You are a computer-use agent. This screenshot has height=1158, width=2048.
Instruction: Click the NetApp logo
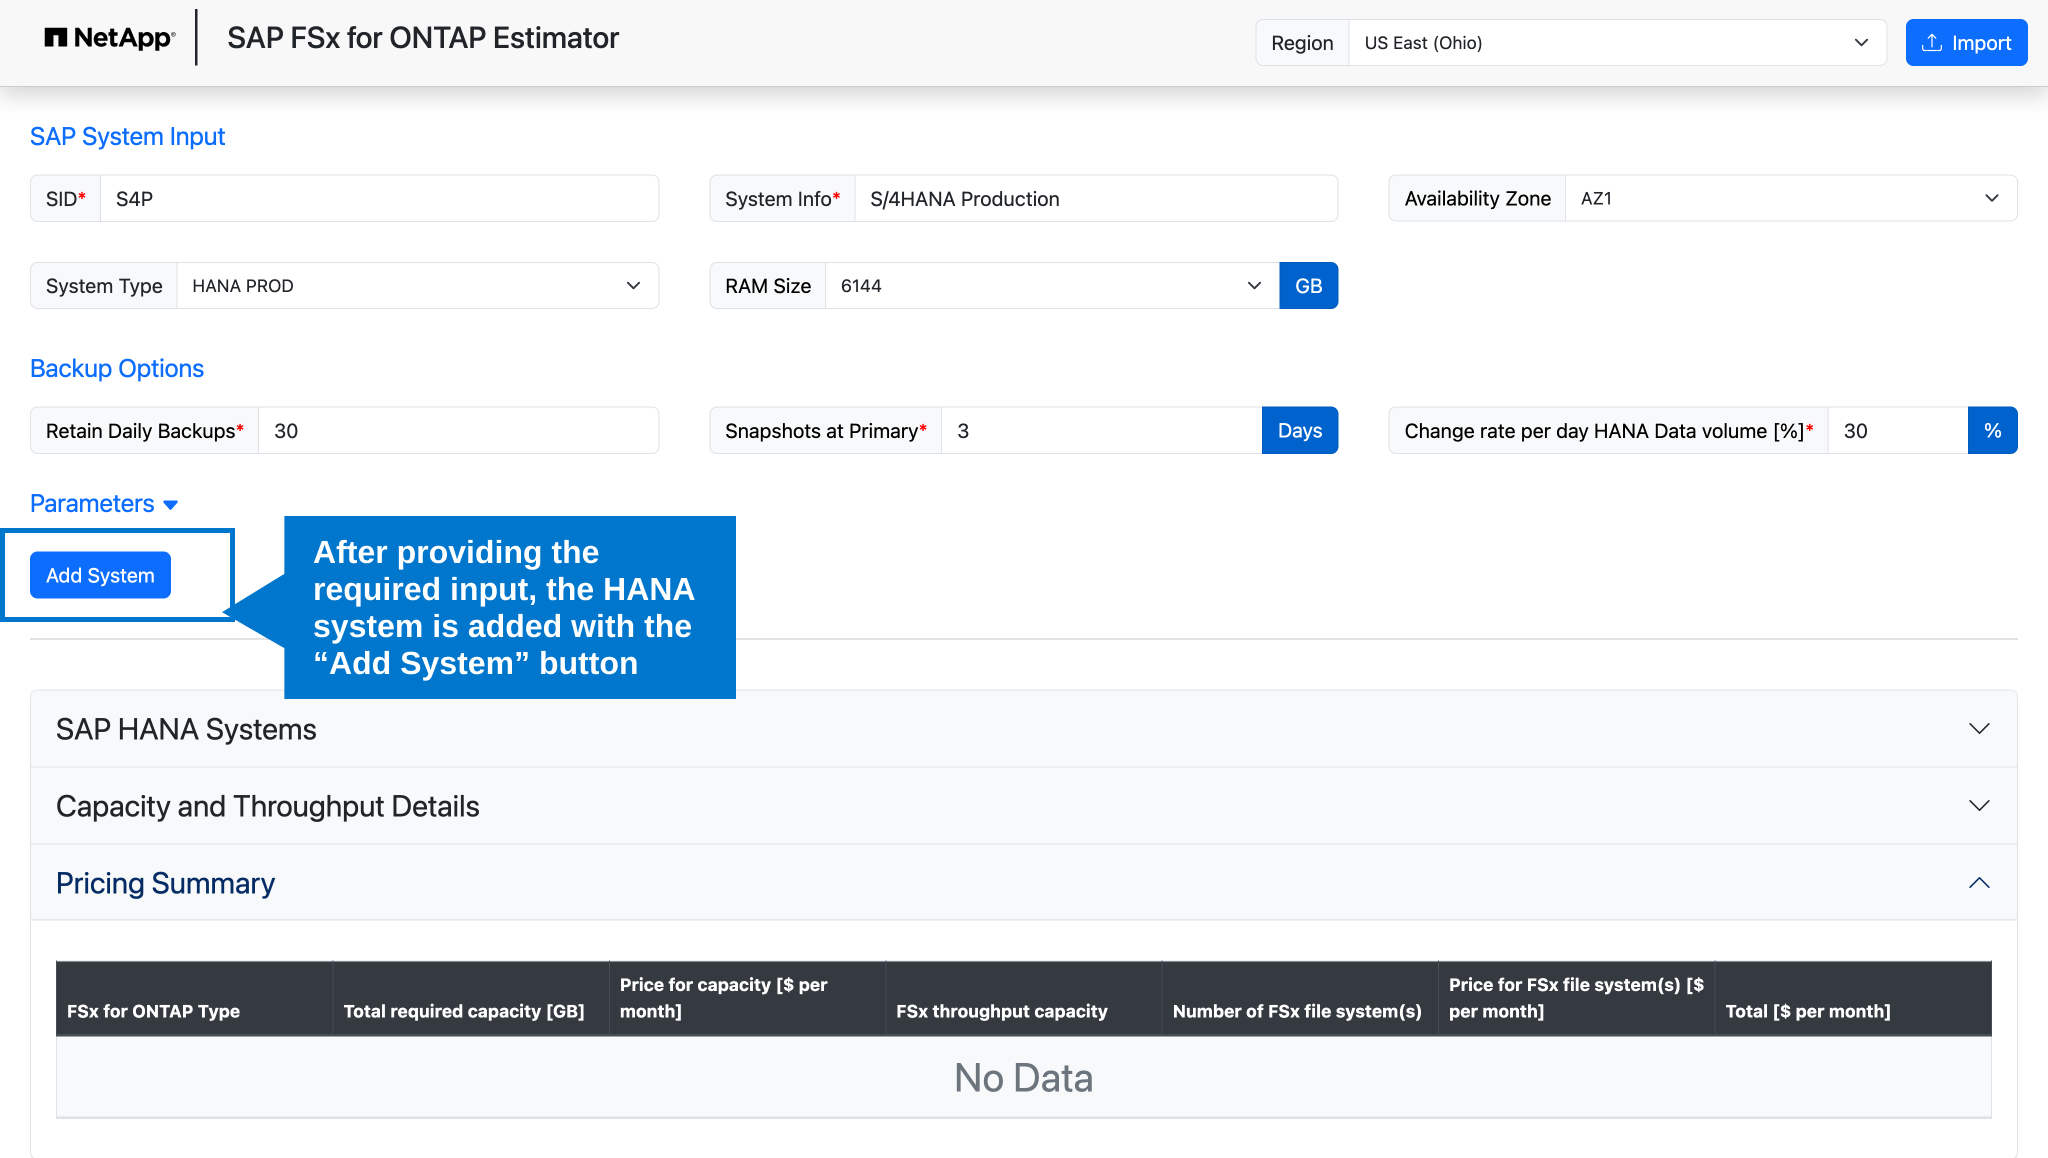(x=110, y=38)
